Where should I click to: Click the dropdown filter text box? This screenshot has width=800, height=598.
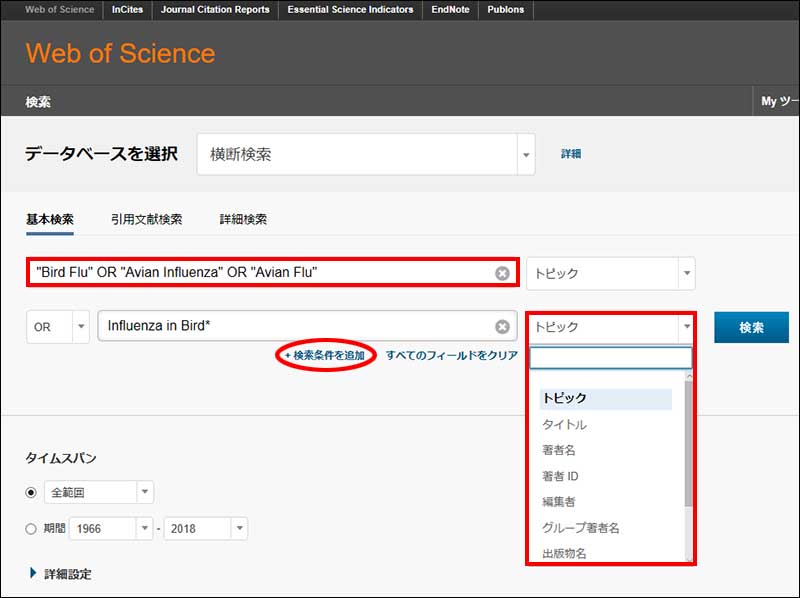[611, 358]
